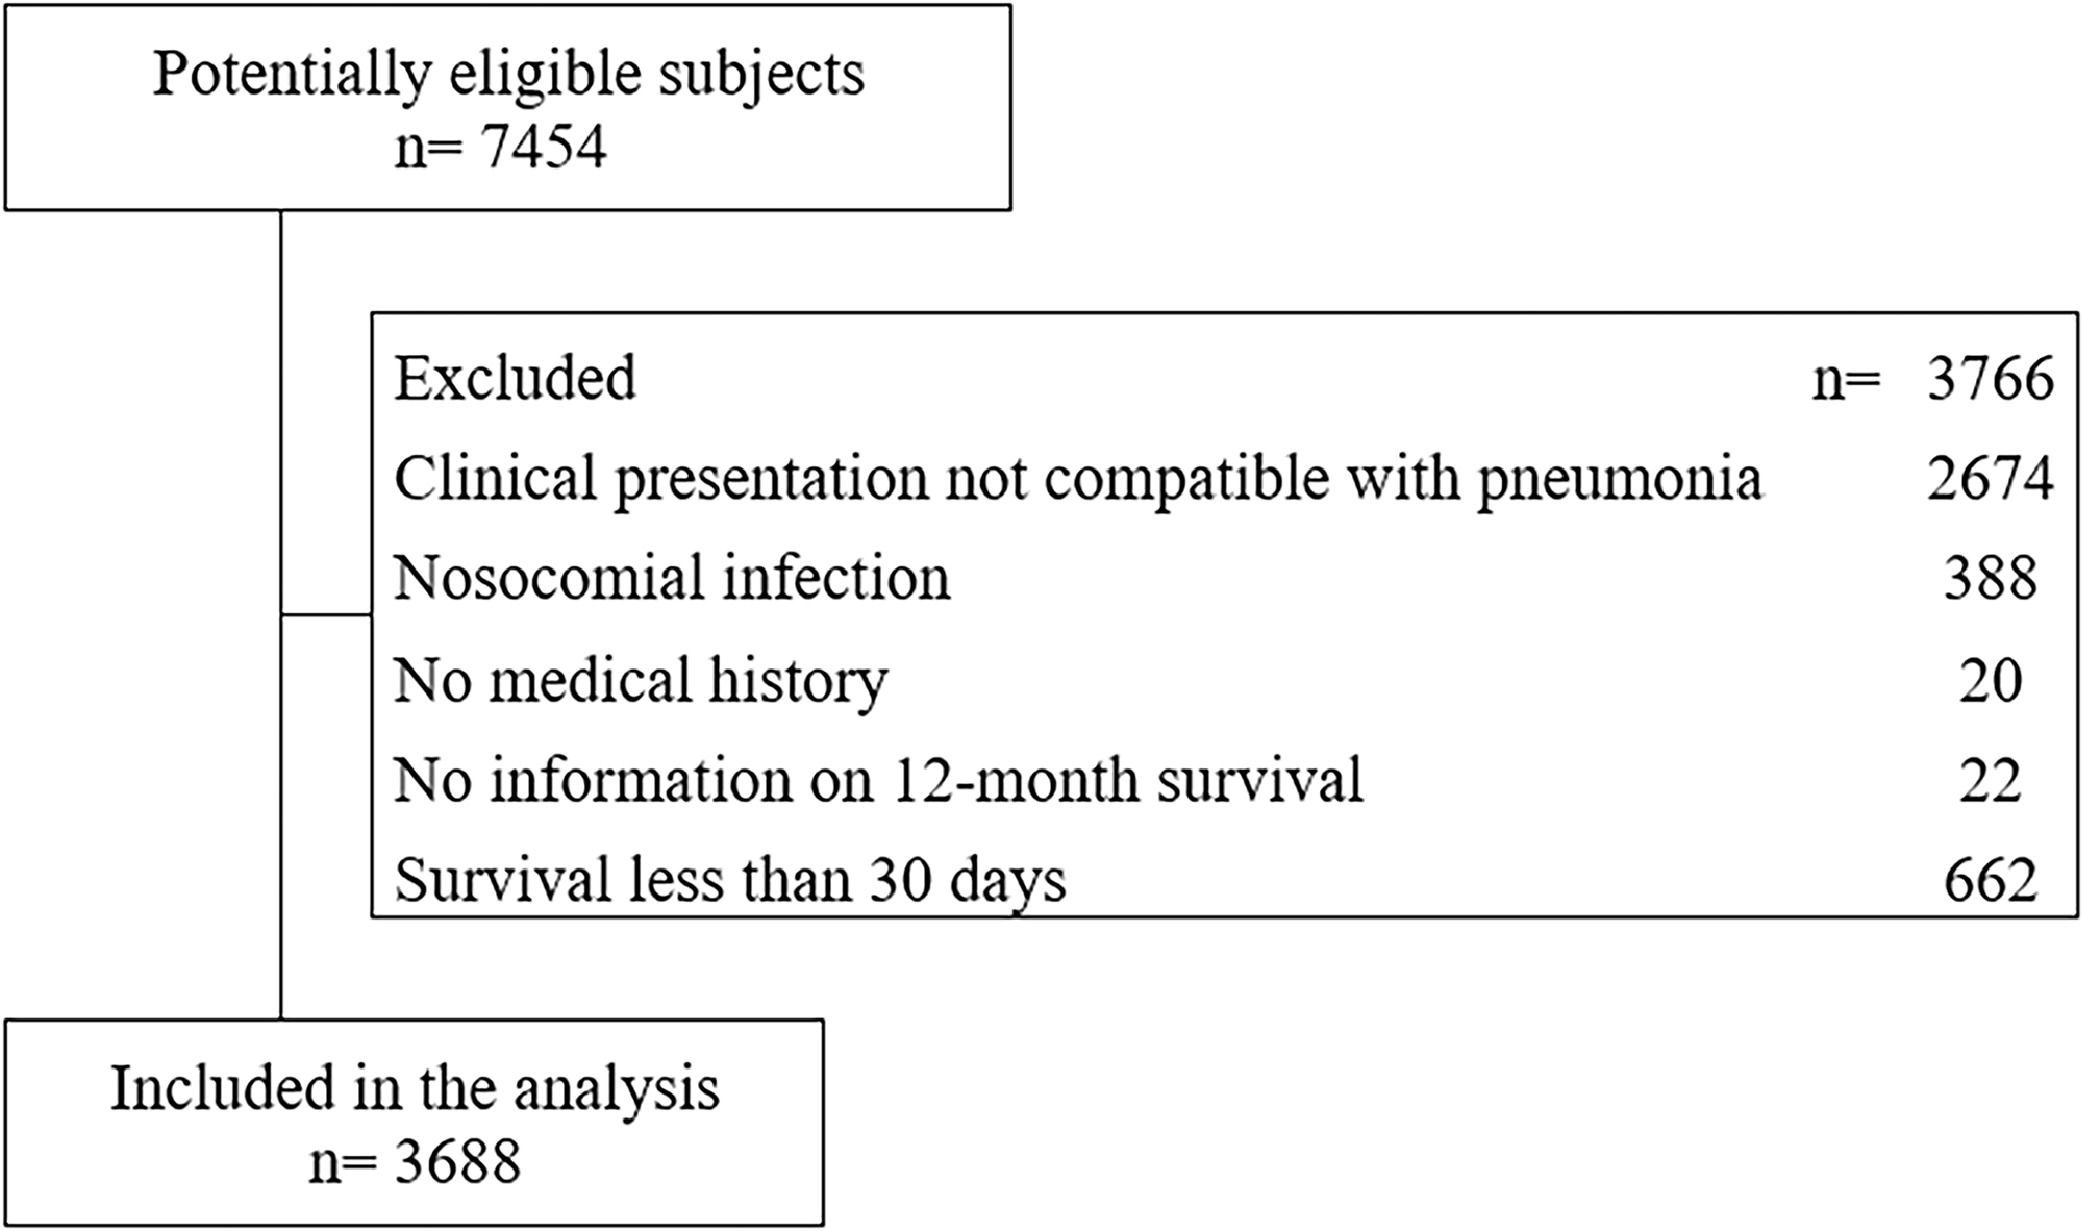Select the excluded total 3766

(1990, 379)
